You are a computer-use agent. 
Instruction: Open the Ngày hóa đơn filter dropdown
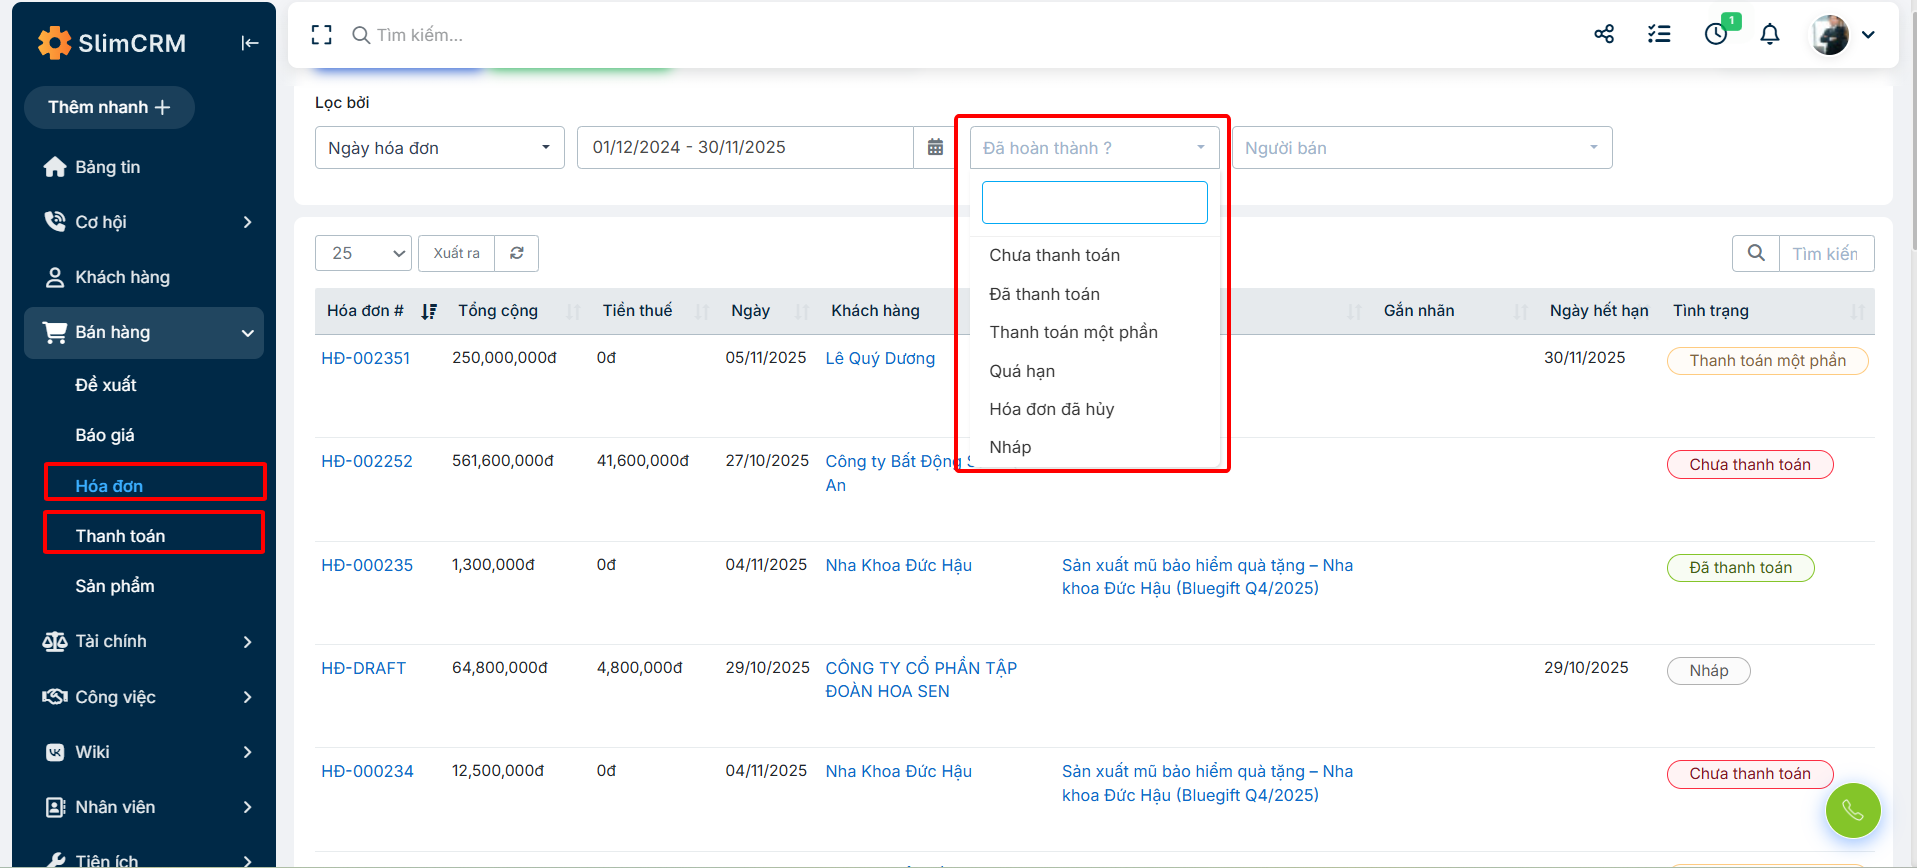pyautogui.click(x=439, y=148)
